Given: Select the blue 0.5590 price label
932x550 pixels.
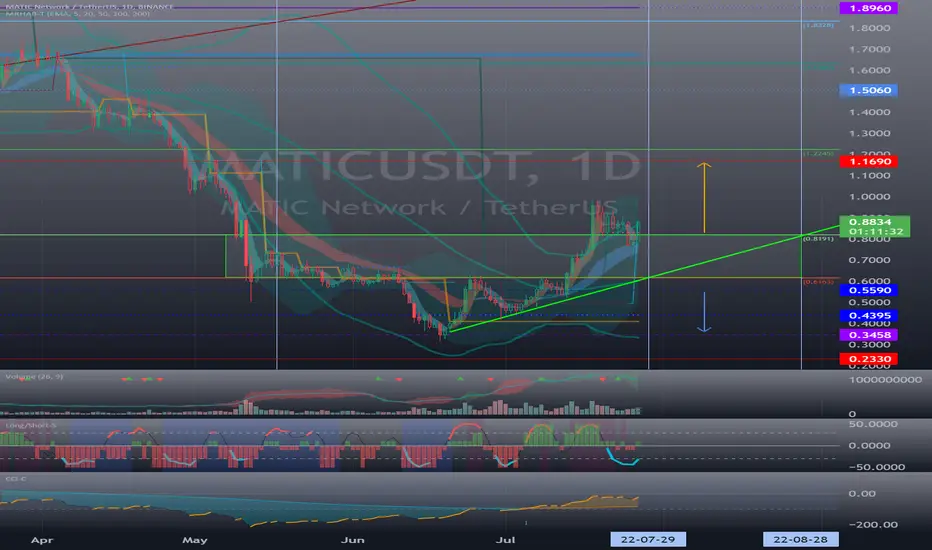Looking at the screenshot, I should click(x=868, y=290).
